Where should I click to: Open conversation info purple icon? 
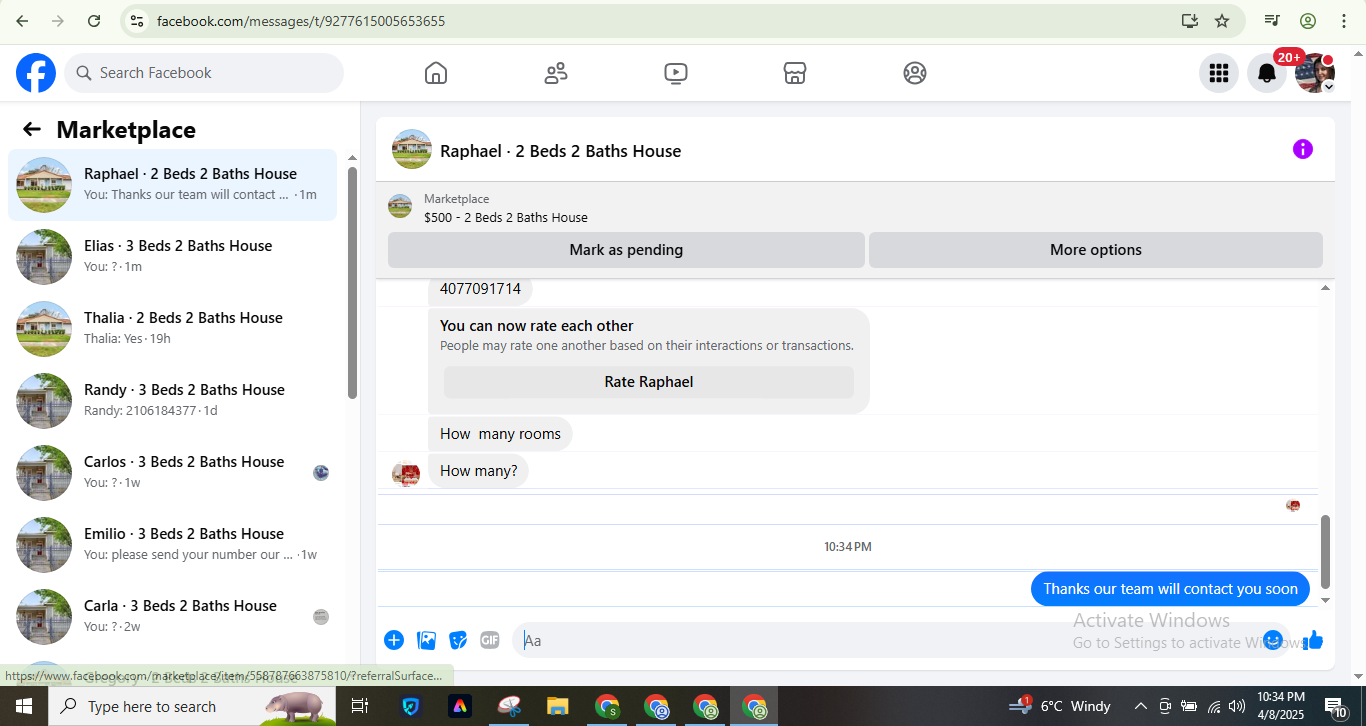[1302, 149]
